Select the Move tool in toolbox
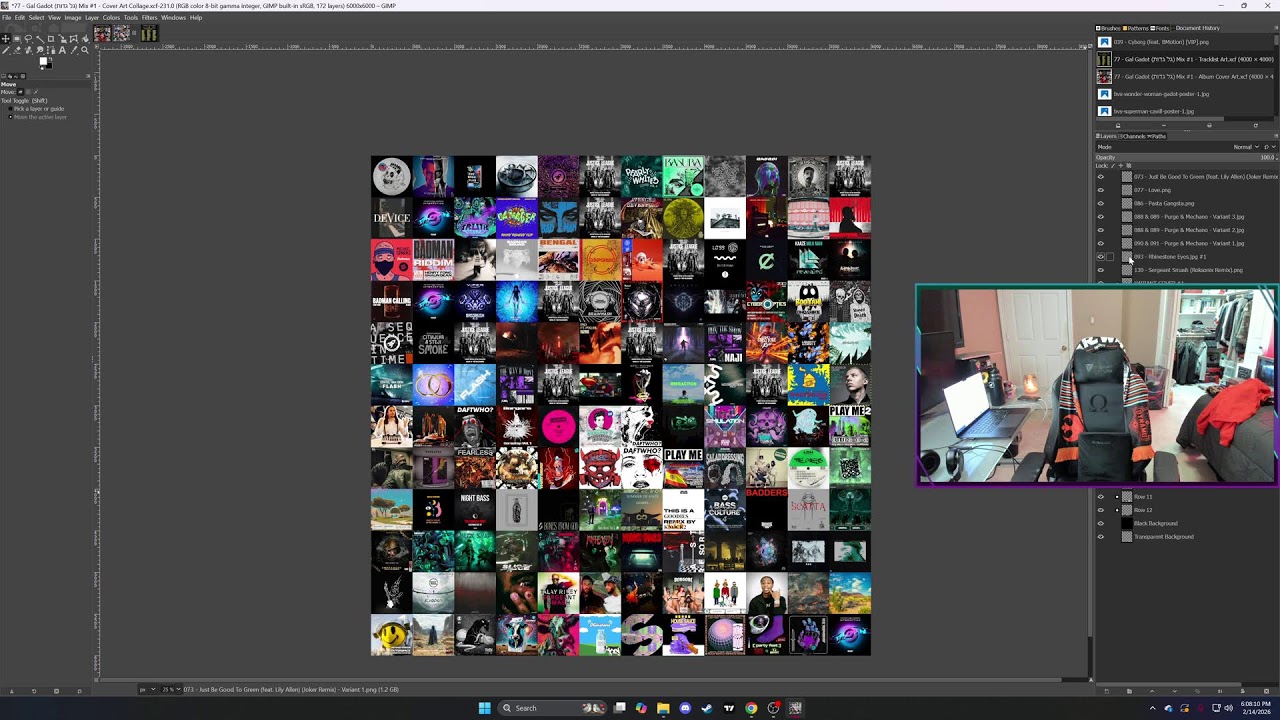Viewport: 1280px width, 720px height. pos(6,39)
